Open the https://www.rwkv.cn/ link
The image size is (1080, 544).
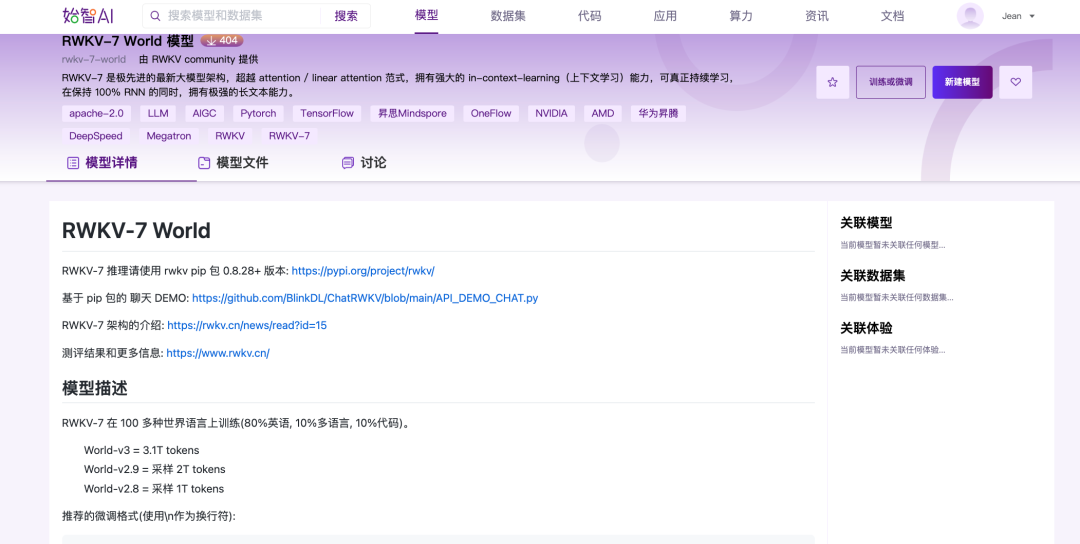pyautogui.click(x=218, y=353)
